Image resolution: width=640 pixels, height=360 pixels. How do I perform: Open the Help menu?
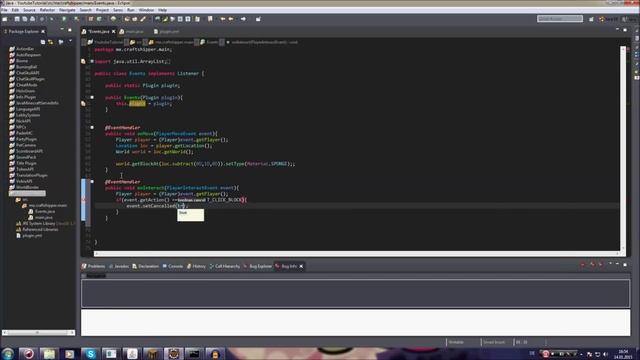162,10
